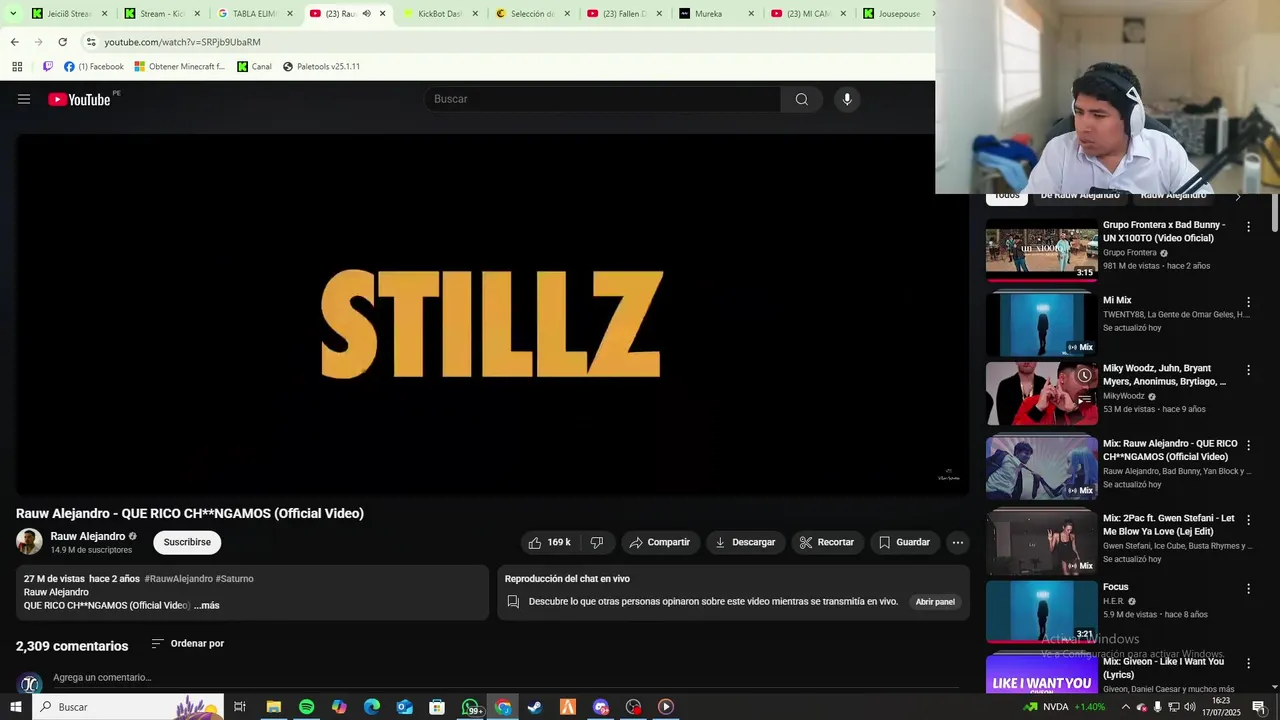Open the Grupo Frontera UN X100TO thumbnail
The image size is (1280, 720).
tap(1041, 250)
